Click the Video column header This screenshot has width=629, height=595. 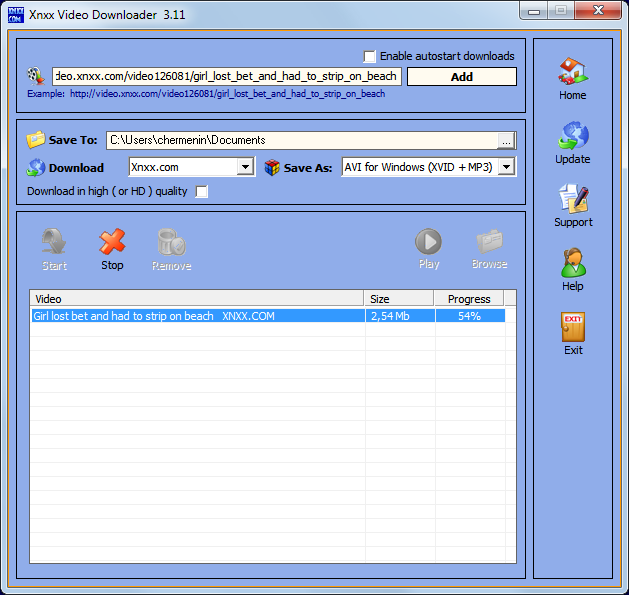click(197, 299)
